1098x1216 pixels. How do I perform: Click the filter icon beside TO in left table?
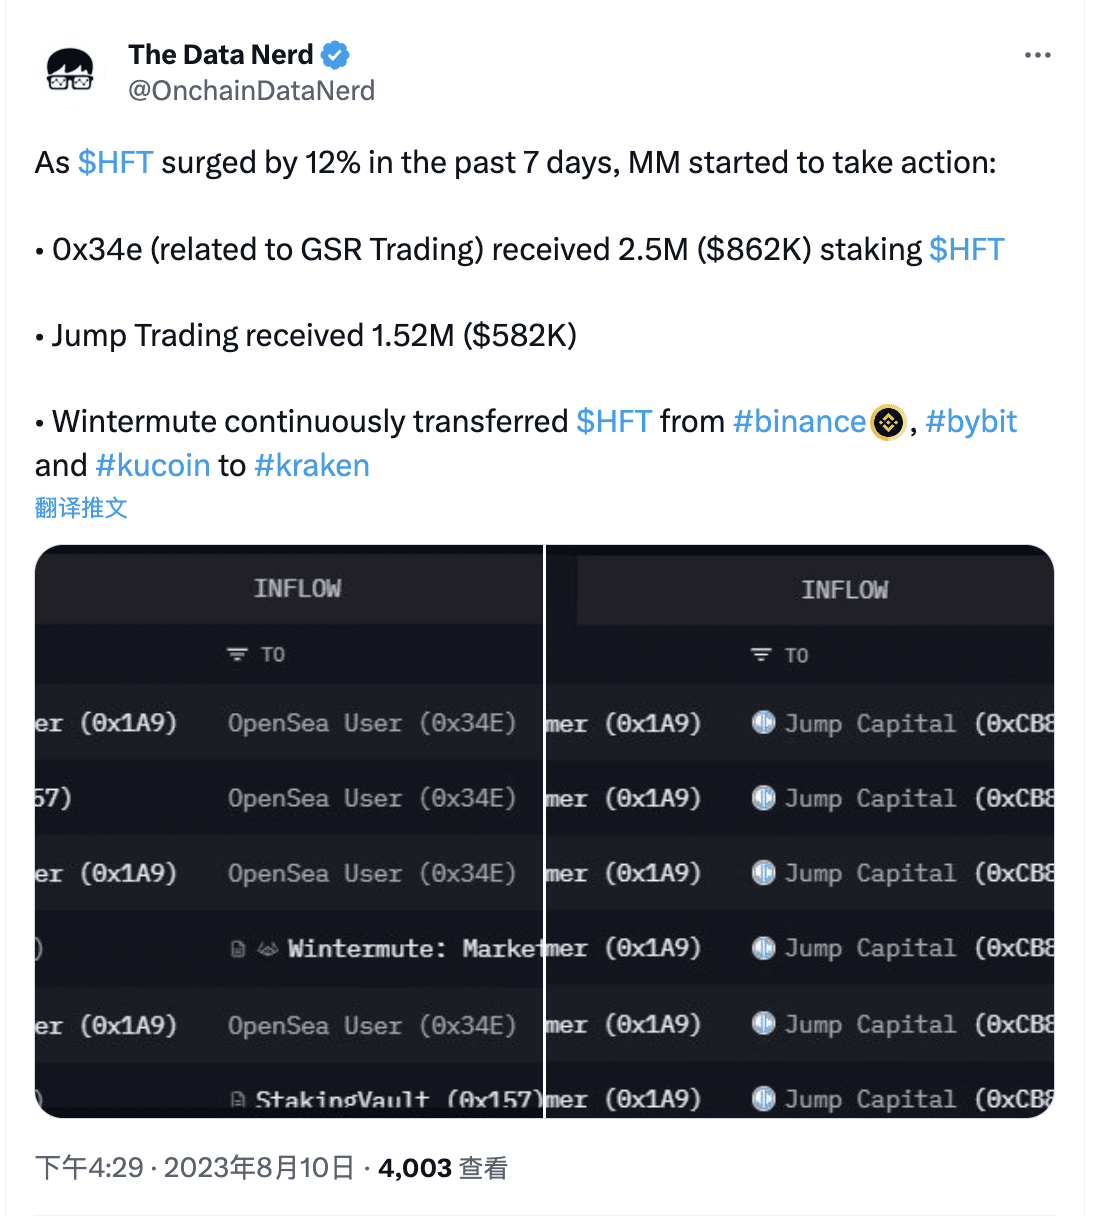coord(236,654)
